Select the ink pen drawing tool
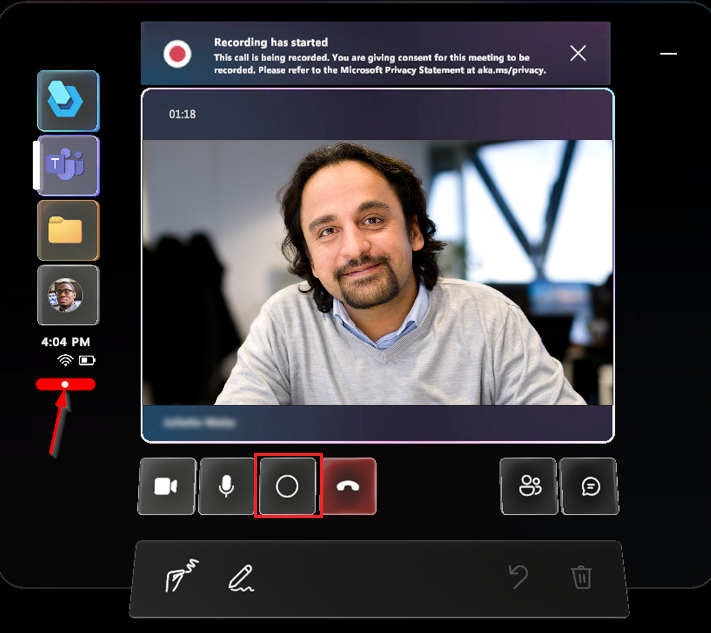Image resolution: width=711 pixels, height=633 pixels. click(241, 578)
